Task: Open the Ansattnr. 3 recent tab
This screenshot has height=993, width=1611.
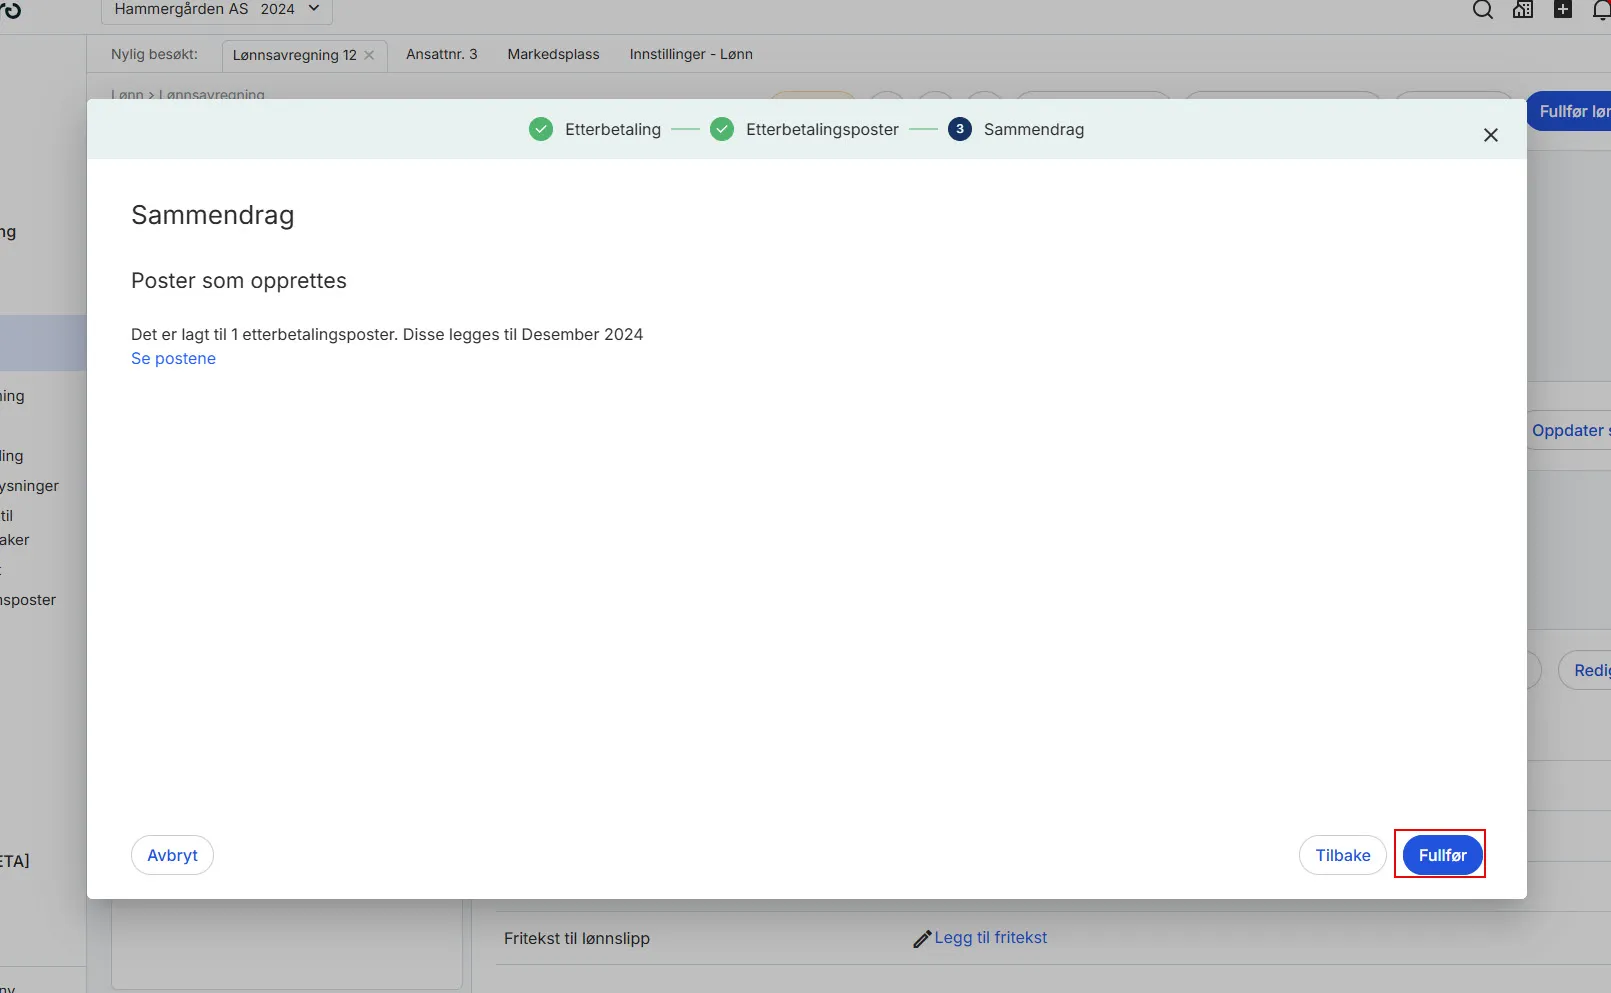Action: pos(442,54)
